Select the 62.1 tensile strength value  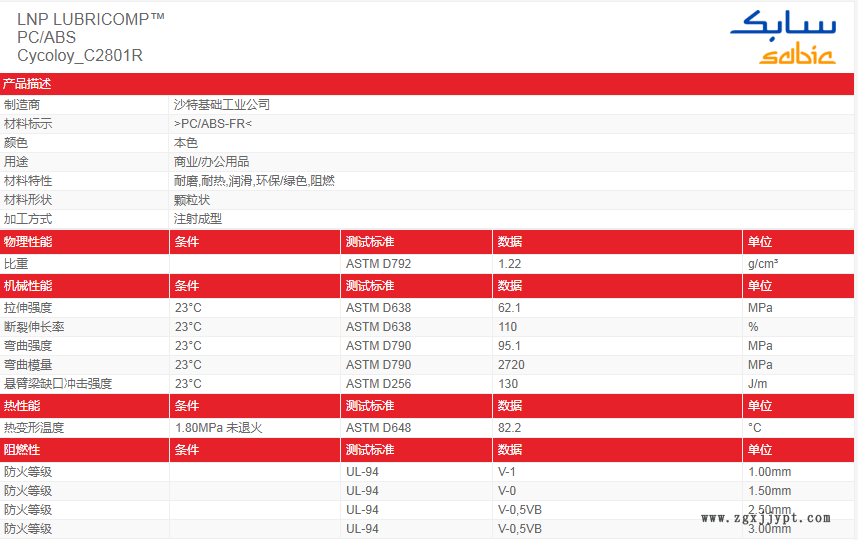(510, 308)
